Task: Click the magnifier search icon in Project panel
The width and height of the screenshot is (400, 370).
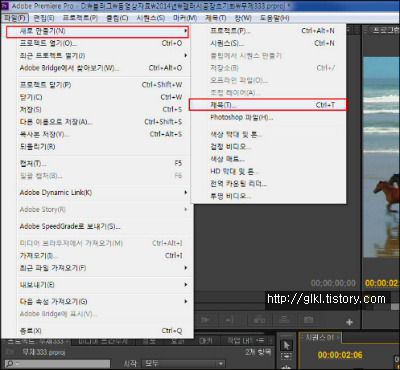Action: pos(10,363)
